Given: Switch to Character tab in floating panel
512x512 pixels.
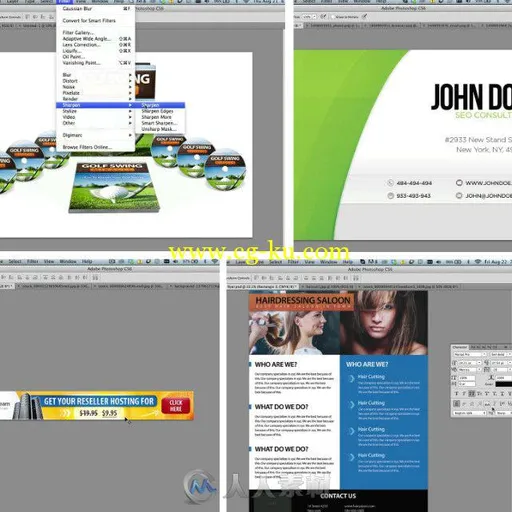Looking at the screenshot, I should point(460,347).
